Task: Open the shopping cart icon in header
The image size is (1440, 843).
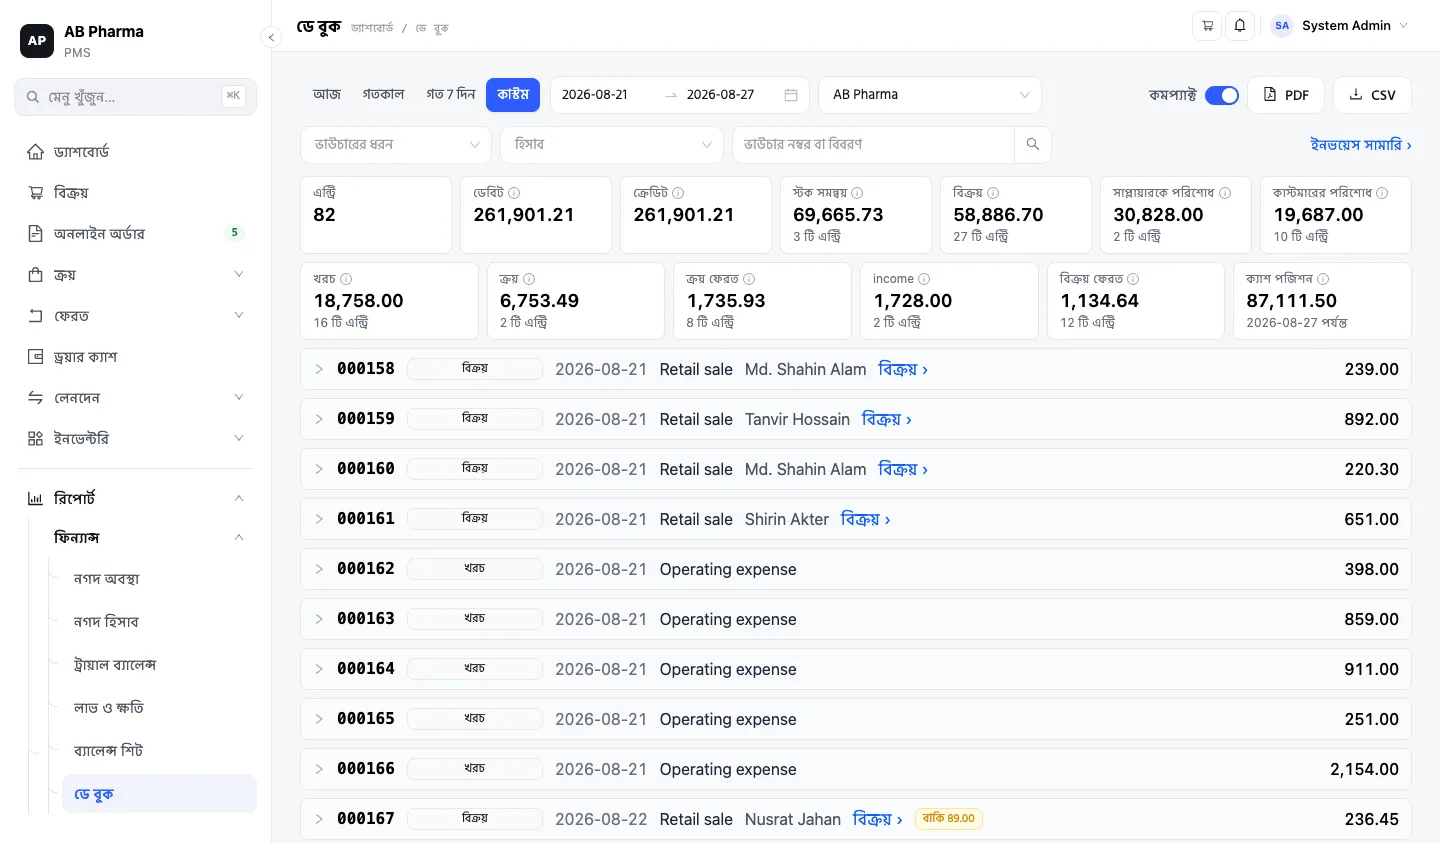Action: (x=1207, y=26)
